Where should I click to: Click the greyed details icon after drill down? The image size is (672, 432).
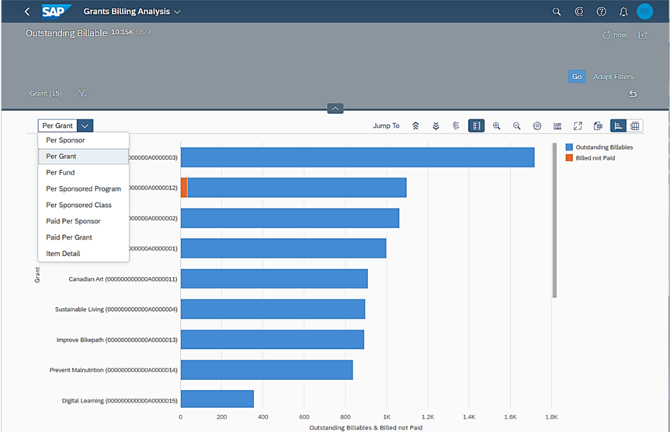tap(456, 126)
